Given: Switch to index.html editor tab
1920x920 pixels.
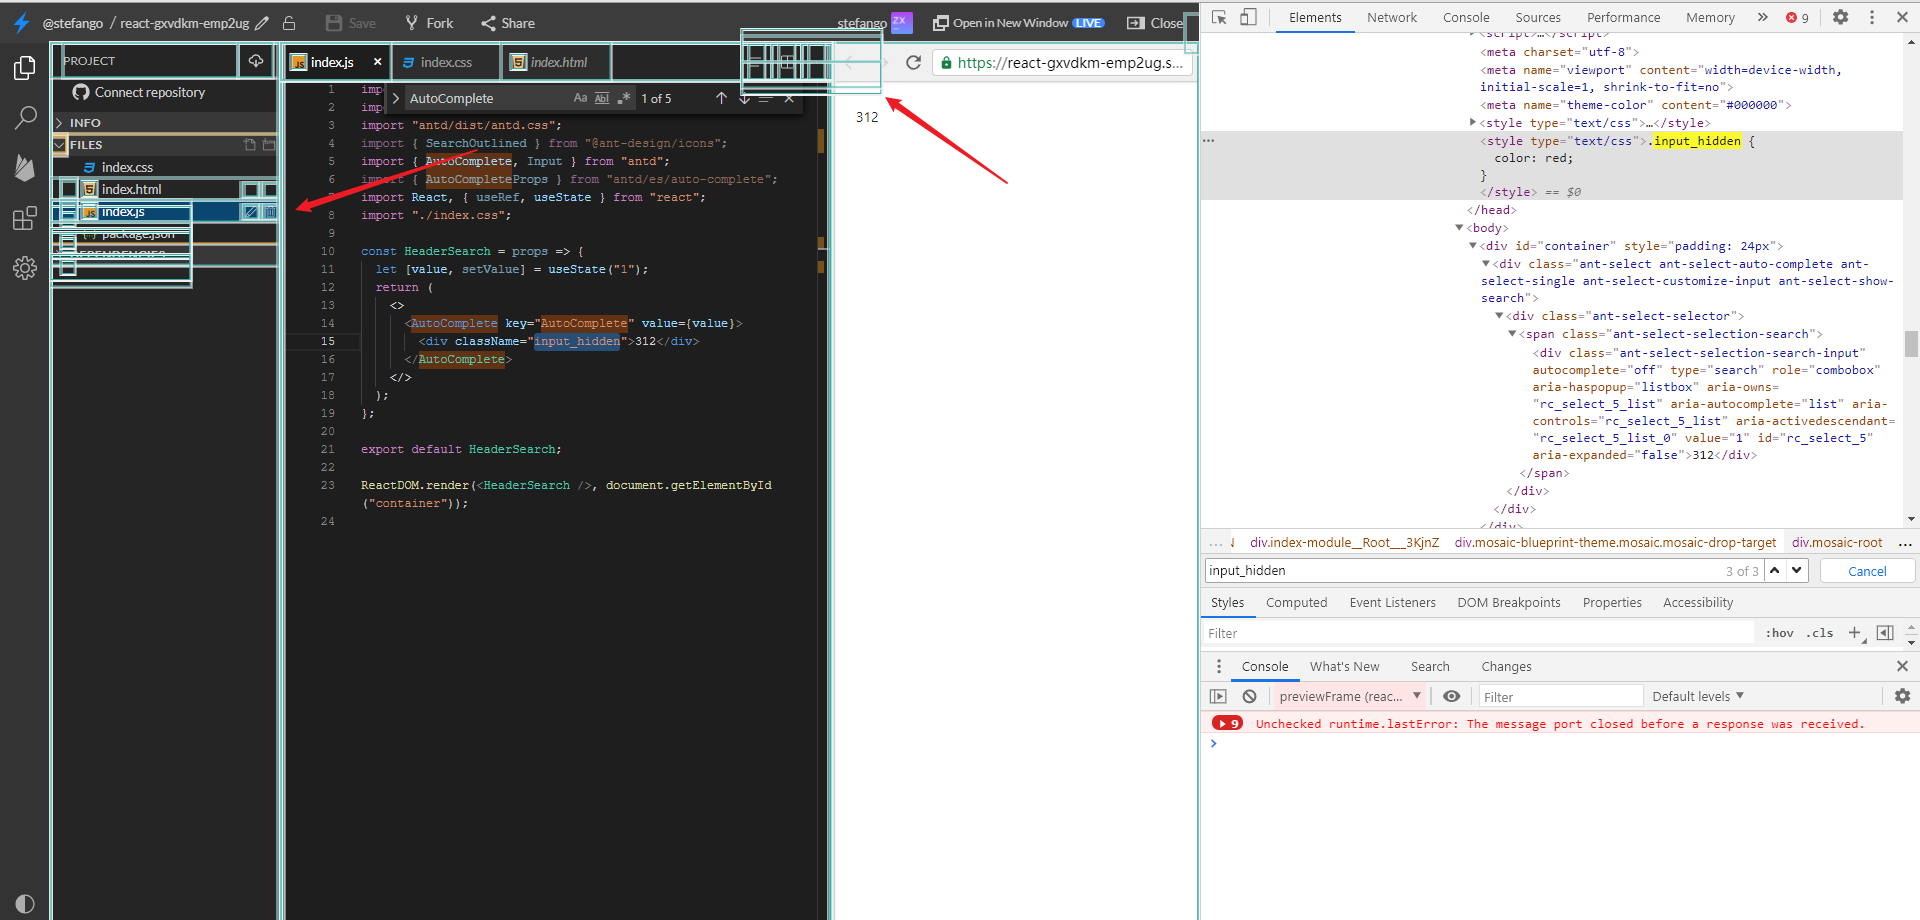Looking at the screenshot, I should [558, 62].
